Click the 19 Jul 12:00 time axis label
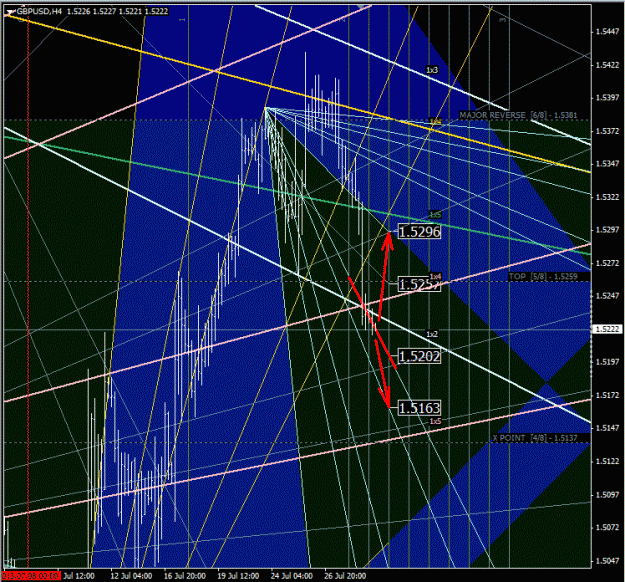The image size is (625, 582). pyautogui.click(x=238, y=576)
